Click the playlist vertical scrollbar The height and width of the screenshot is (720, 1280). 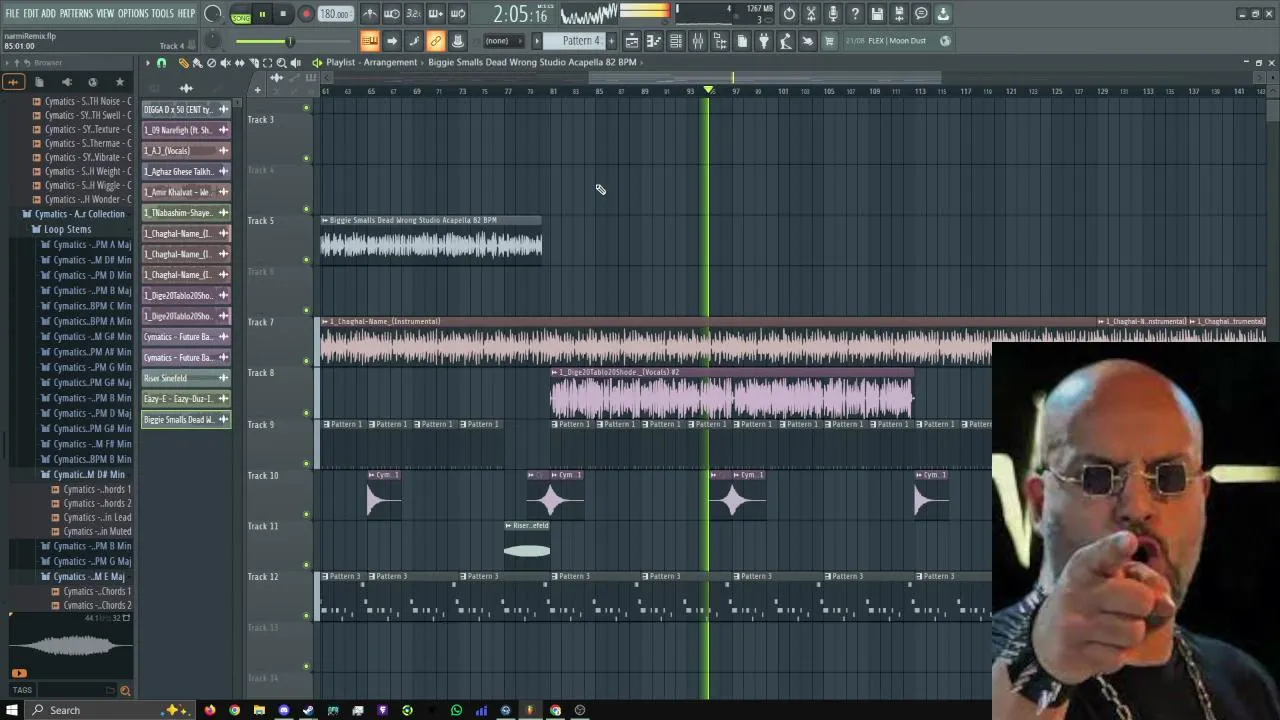click(x=1272, y=110)
